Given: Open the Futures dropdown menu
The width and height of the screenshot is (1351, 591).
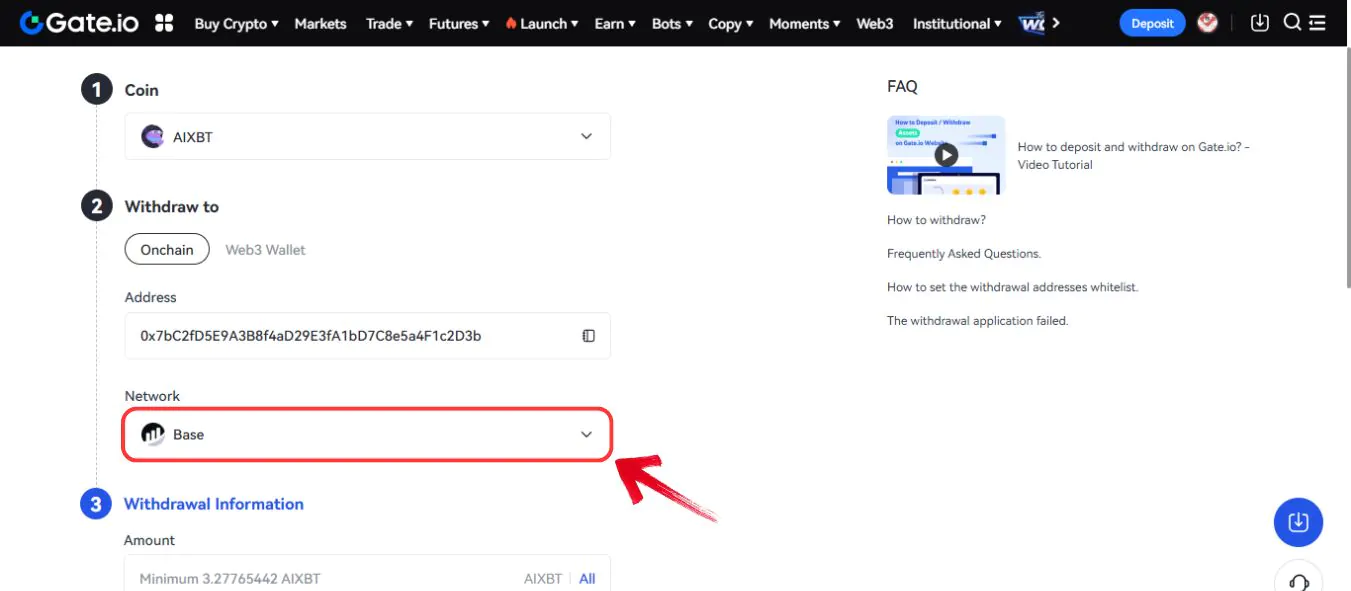Looking at the screenshot, I should 459,24.
